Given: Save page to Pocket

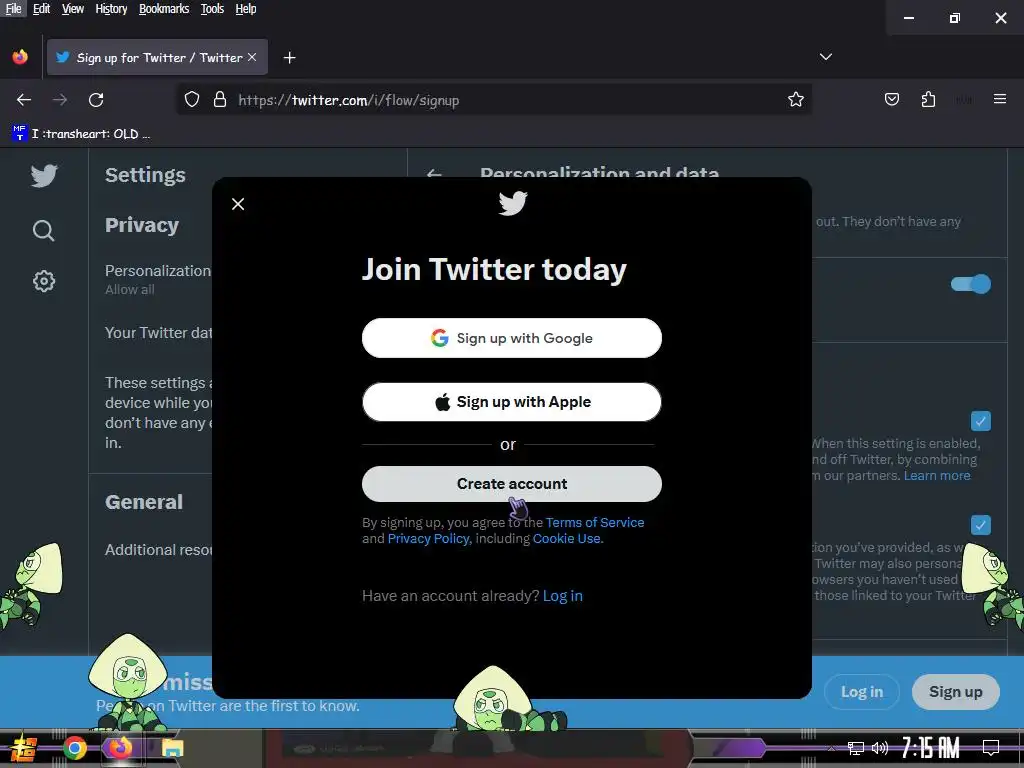Looking at the screenshot, I should (x=891, y=99).
